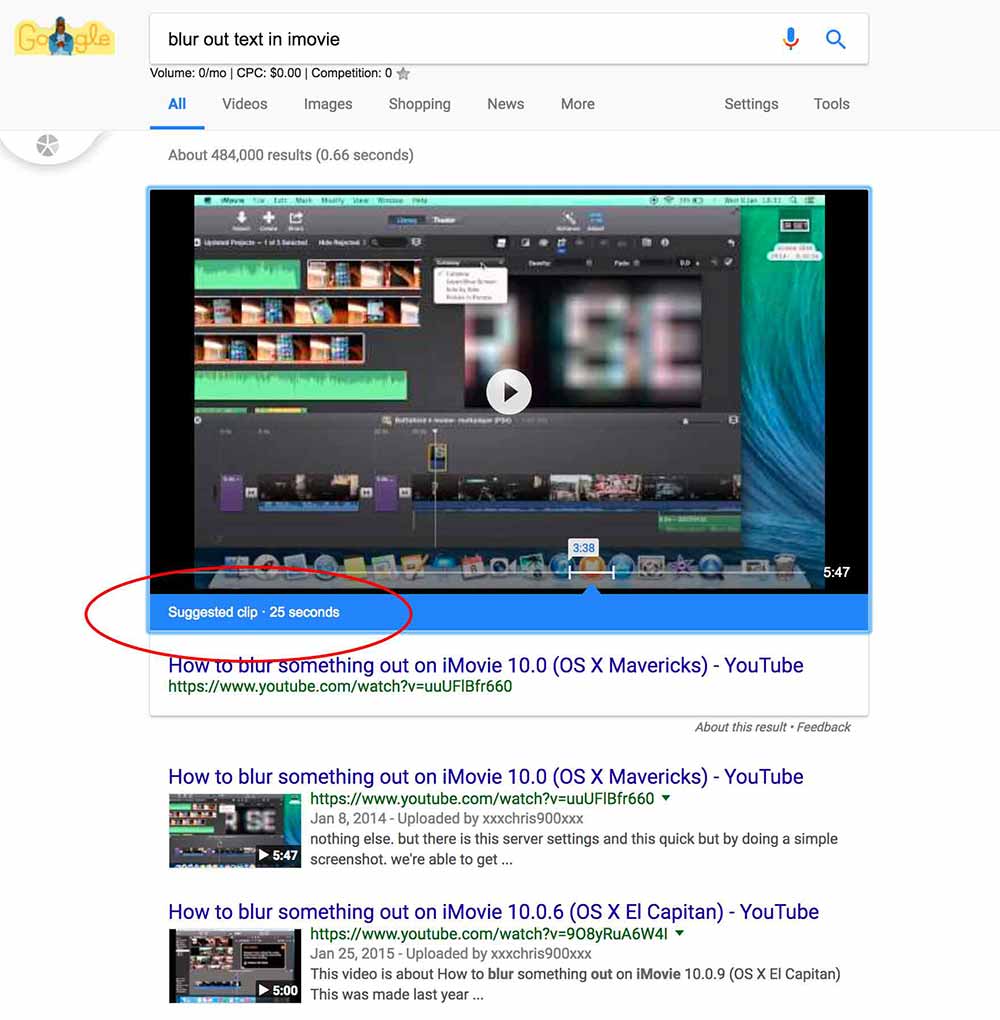1000x1020 pixels.
Task: Click the Jan 8, 2014 upload date text
Action: pos(348,818)
